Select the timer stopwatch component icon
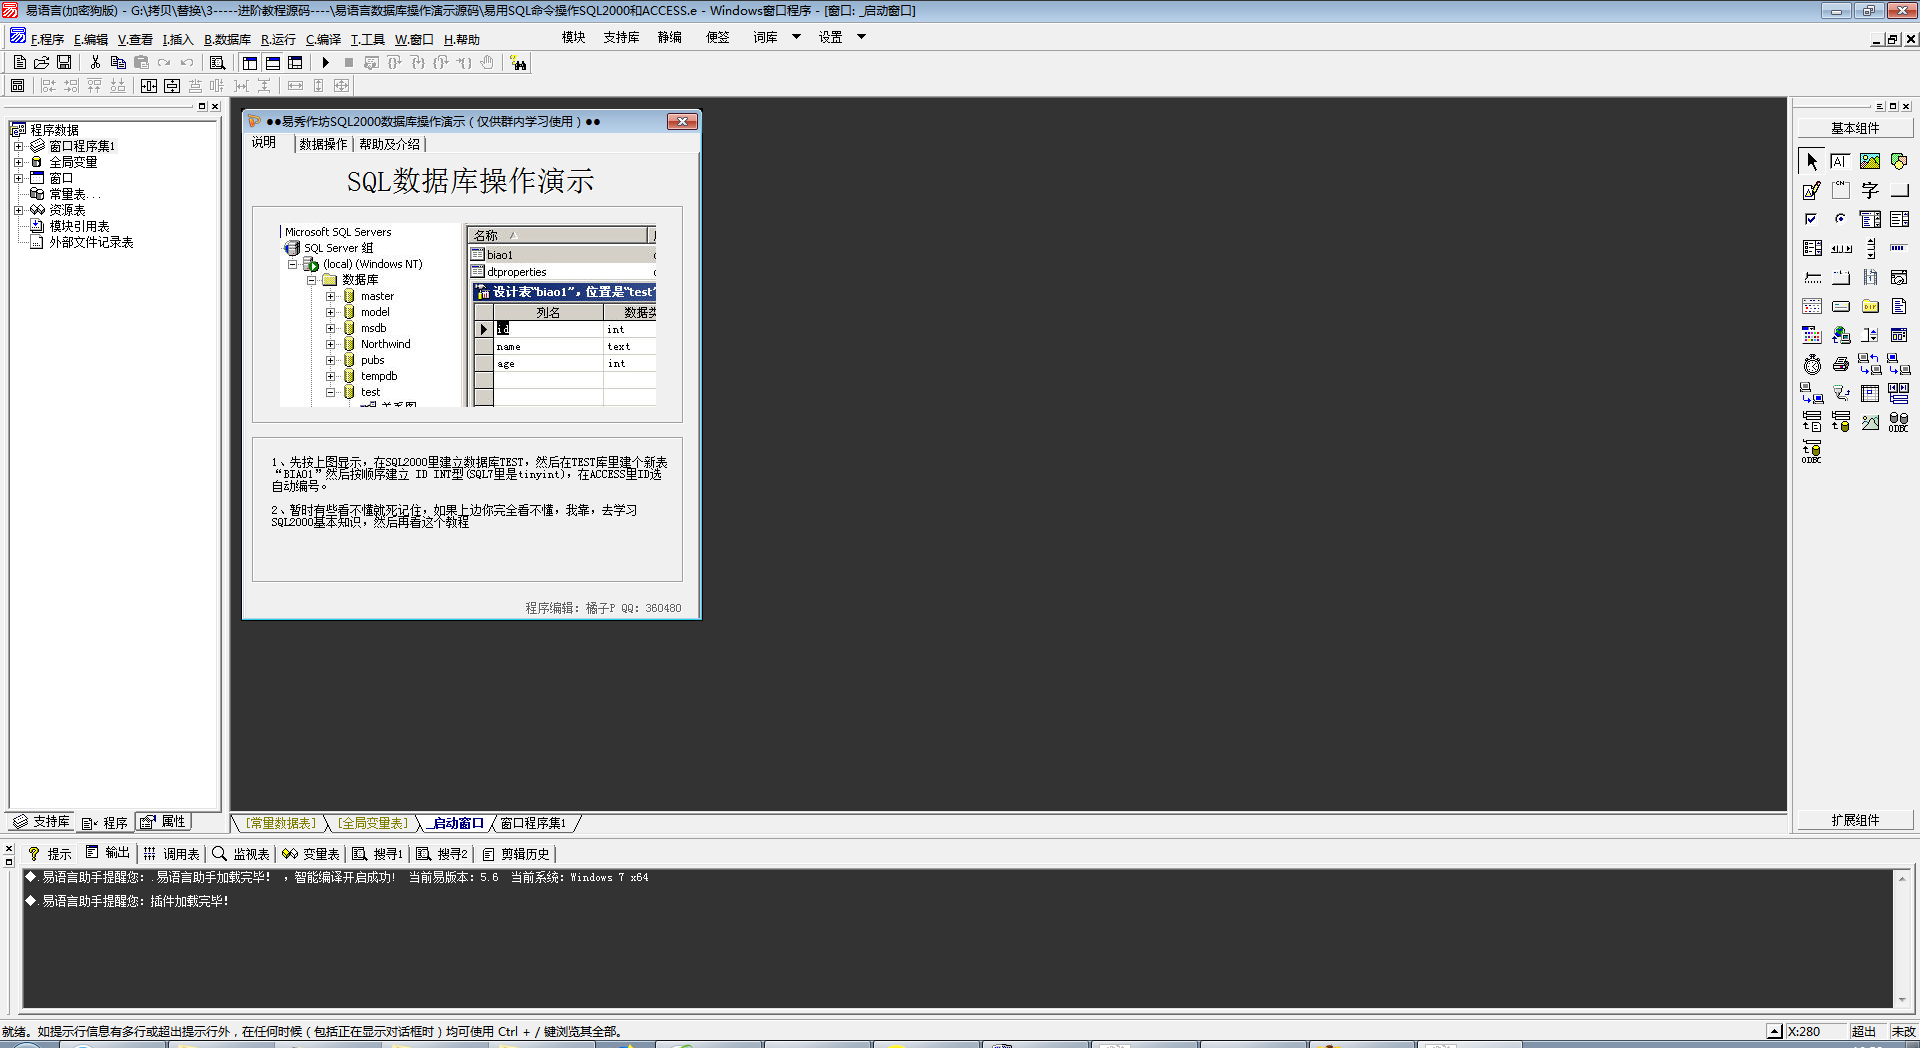 tap(1811, 364)
